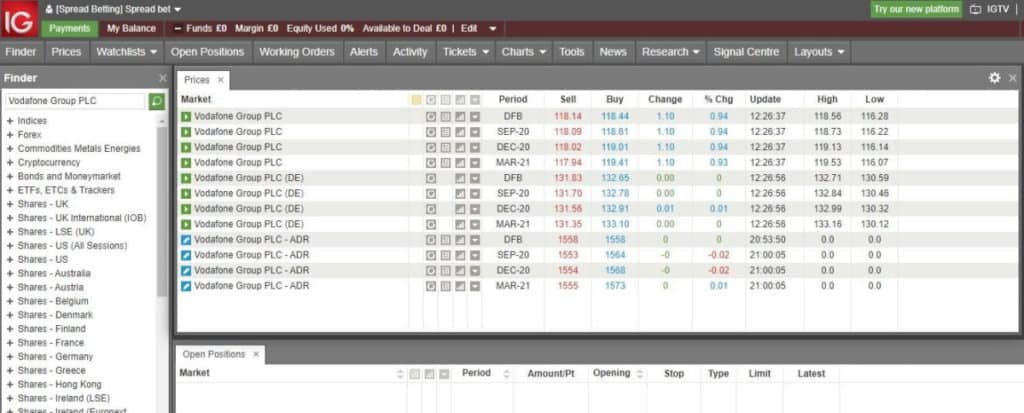Select Shares - Germany in Finder
The image size is (1024, 413).
(55, 357)
